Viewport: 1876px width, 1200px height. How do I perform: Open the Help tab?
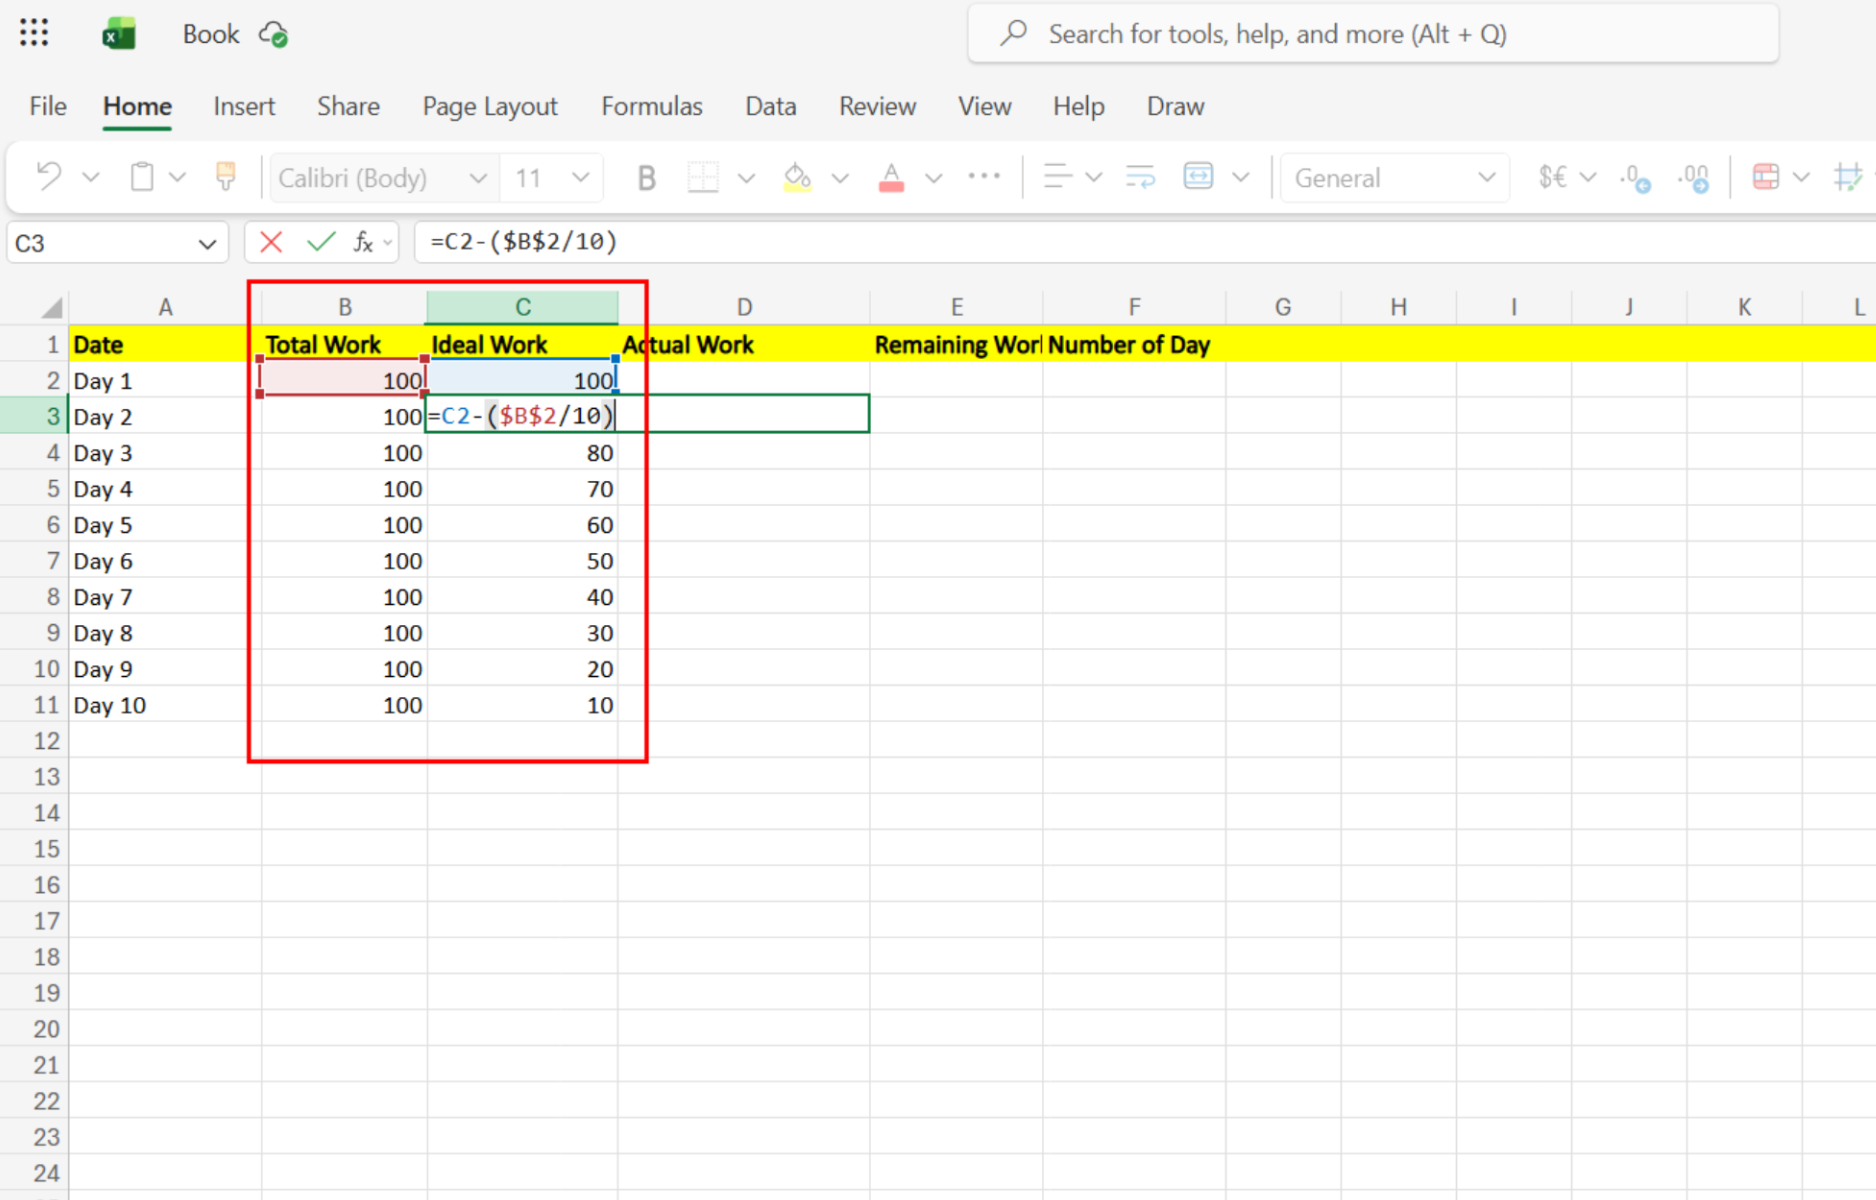coord(1079,106)
